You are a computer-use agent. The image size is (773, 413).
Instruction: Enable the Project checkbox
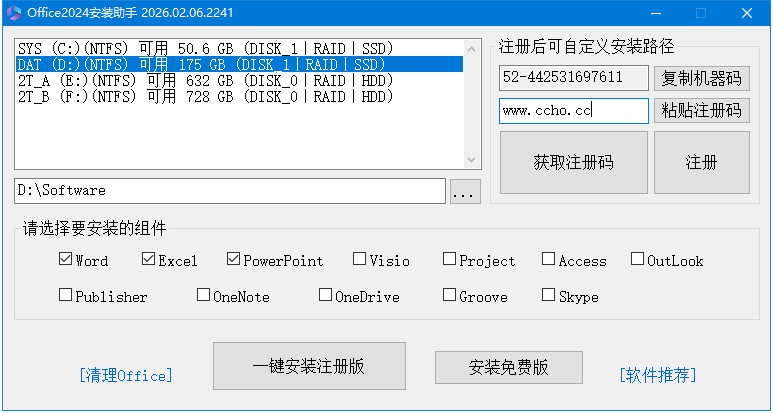point(449,260)
